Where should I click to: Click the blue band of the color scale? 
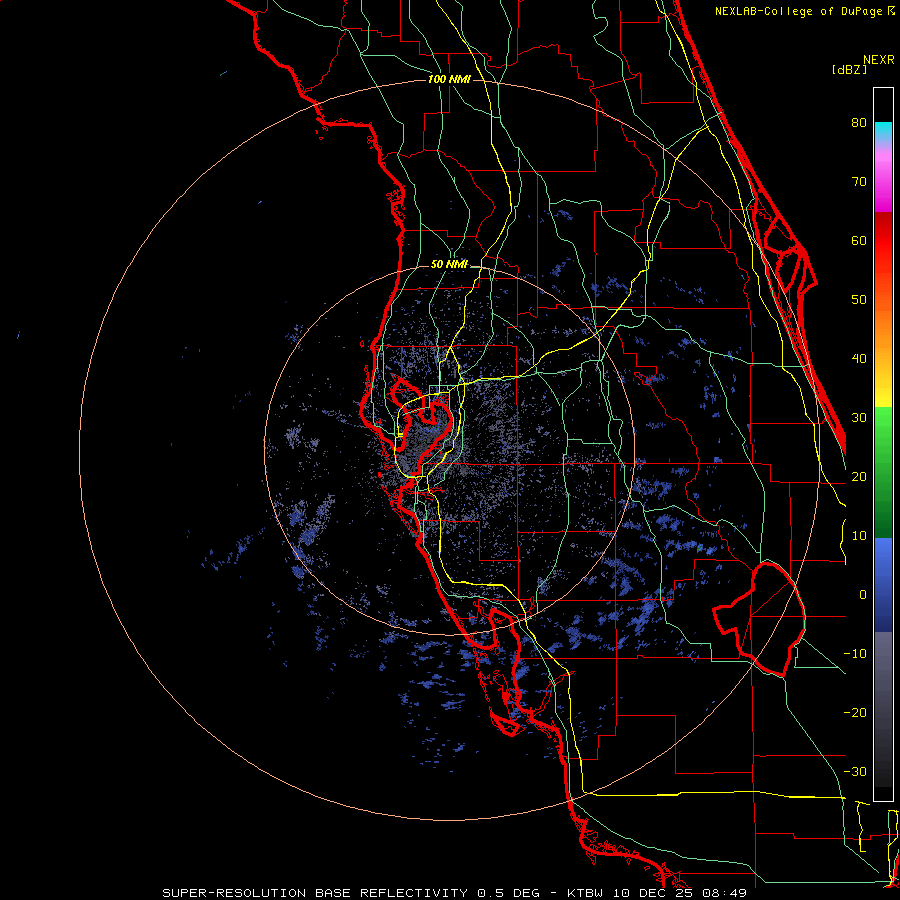[x=883, y=585]
